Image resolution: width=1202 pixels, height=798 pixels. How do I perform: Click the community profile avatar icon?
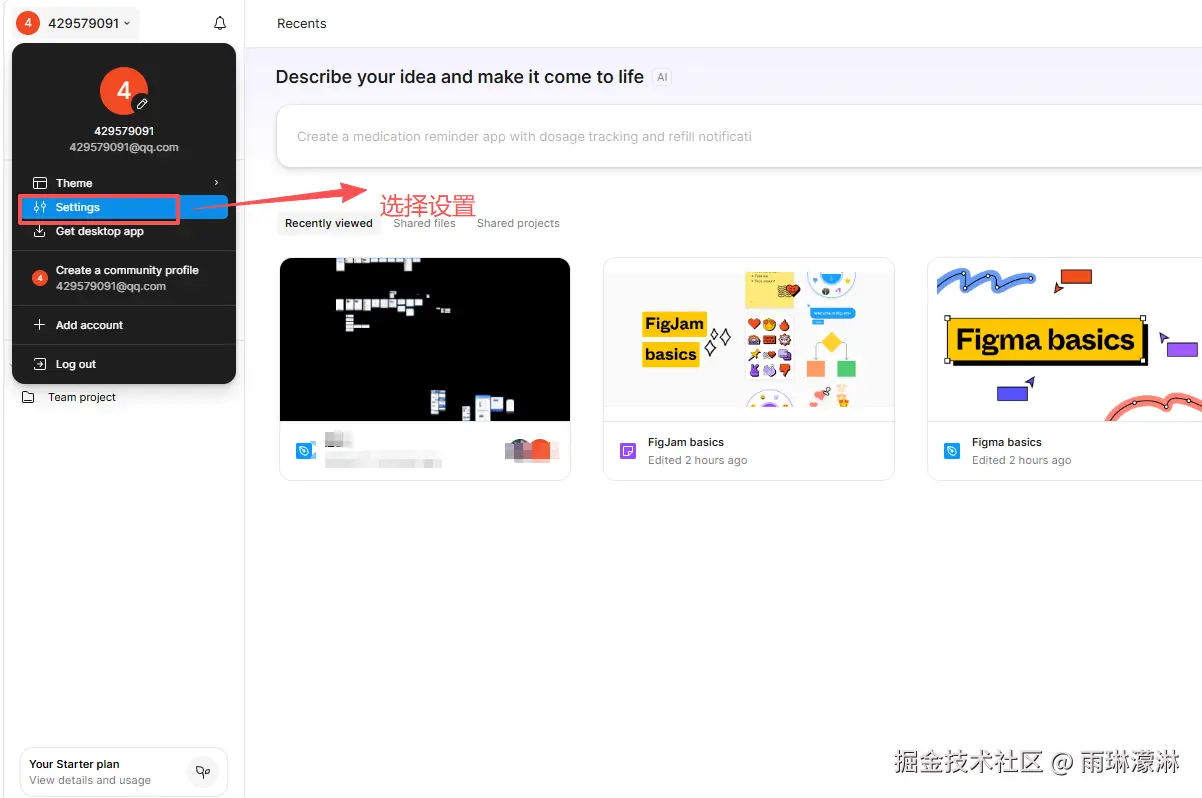coord(40,278)
